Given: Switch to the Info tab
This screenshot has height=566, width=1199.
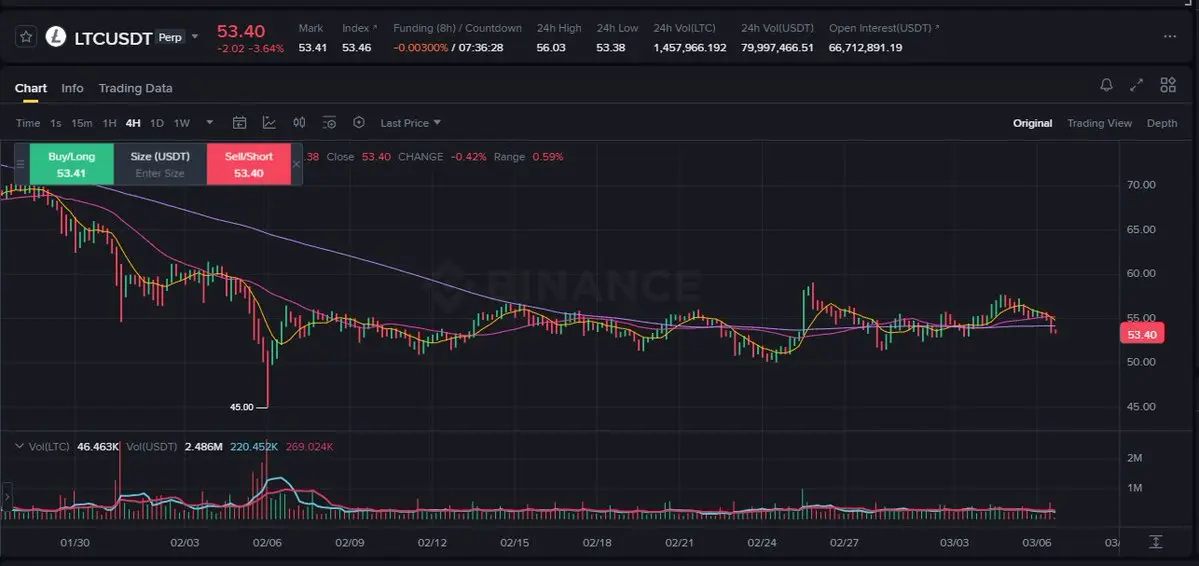Looking at the screenshot, I should (x=72, y=88).
